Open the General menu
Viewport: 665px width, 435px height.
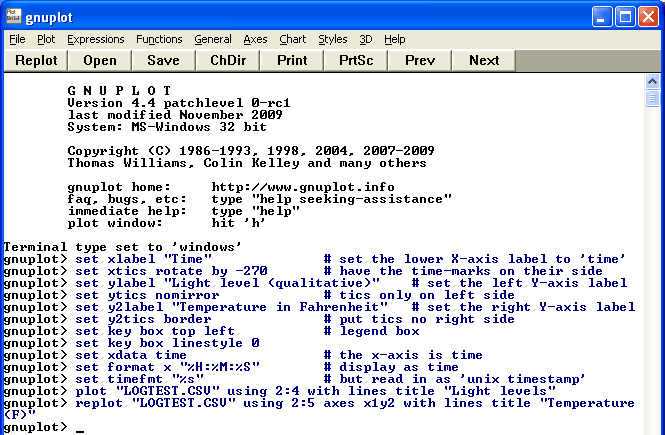click(x=213, y=39)
